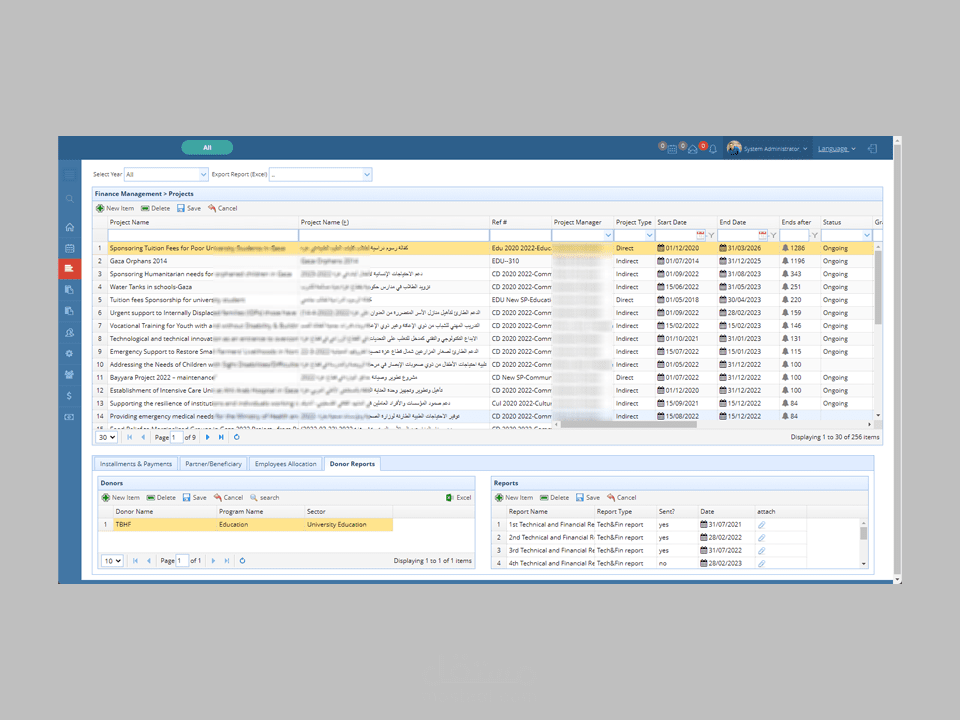Open the hamburger menu in the sidebar
The height and width of the screenshot is (720, 960).
point(69,175)
